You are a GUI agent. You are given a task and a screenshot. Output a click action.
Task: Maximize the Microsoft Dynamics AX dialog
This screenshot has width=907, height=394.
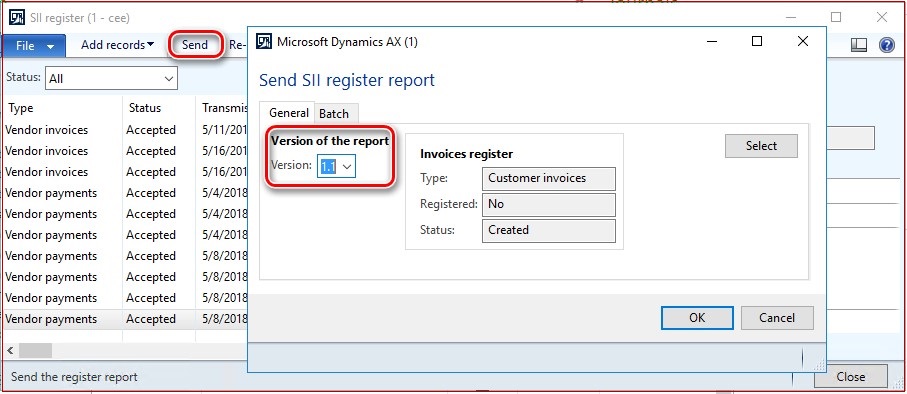757,41
